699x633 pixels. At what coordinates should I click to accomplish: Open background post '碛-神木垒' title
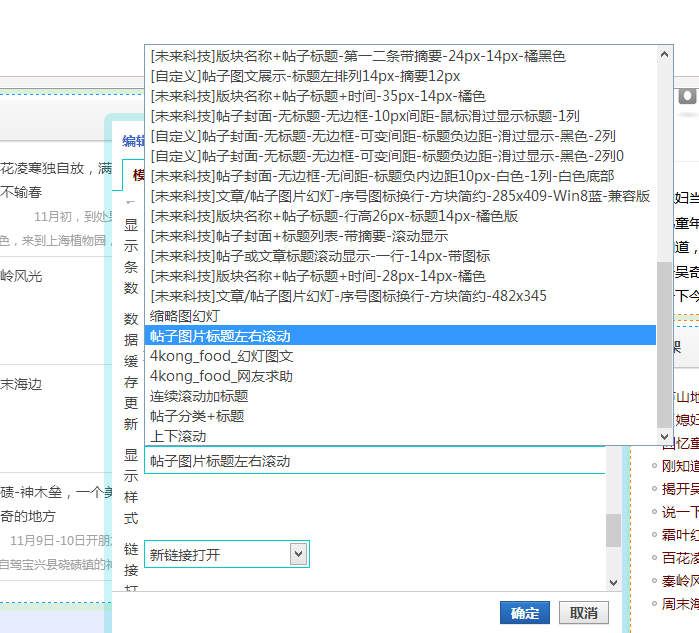pos(56,504)
